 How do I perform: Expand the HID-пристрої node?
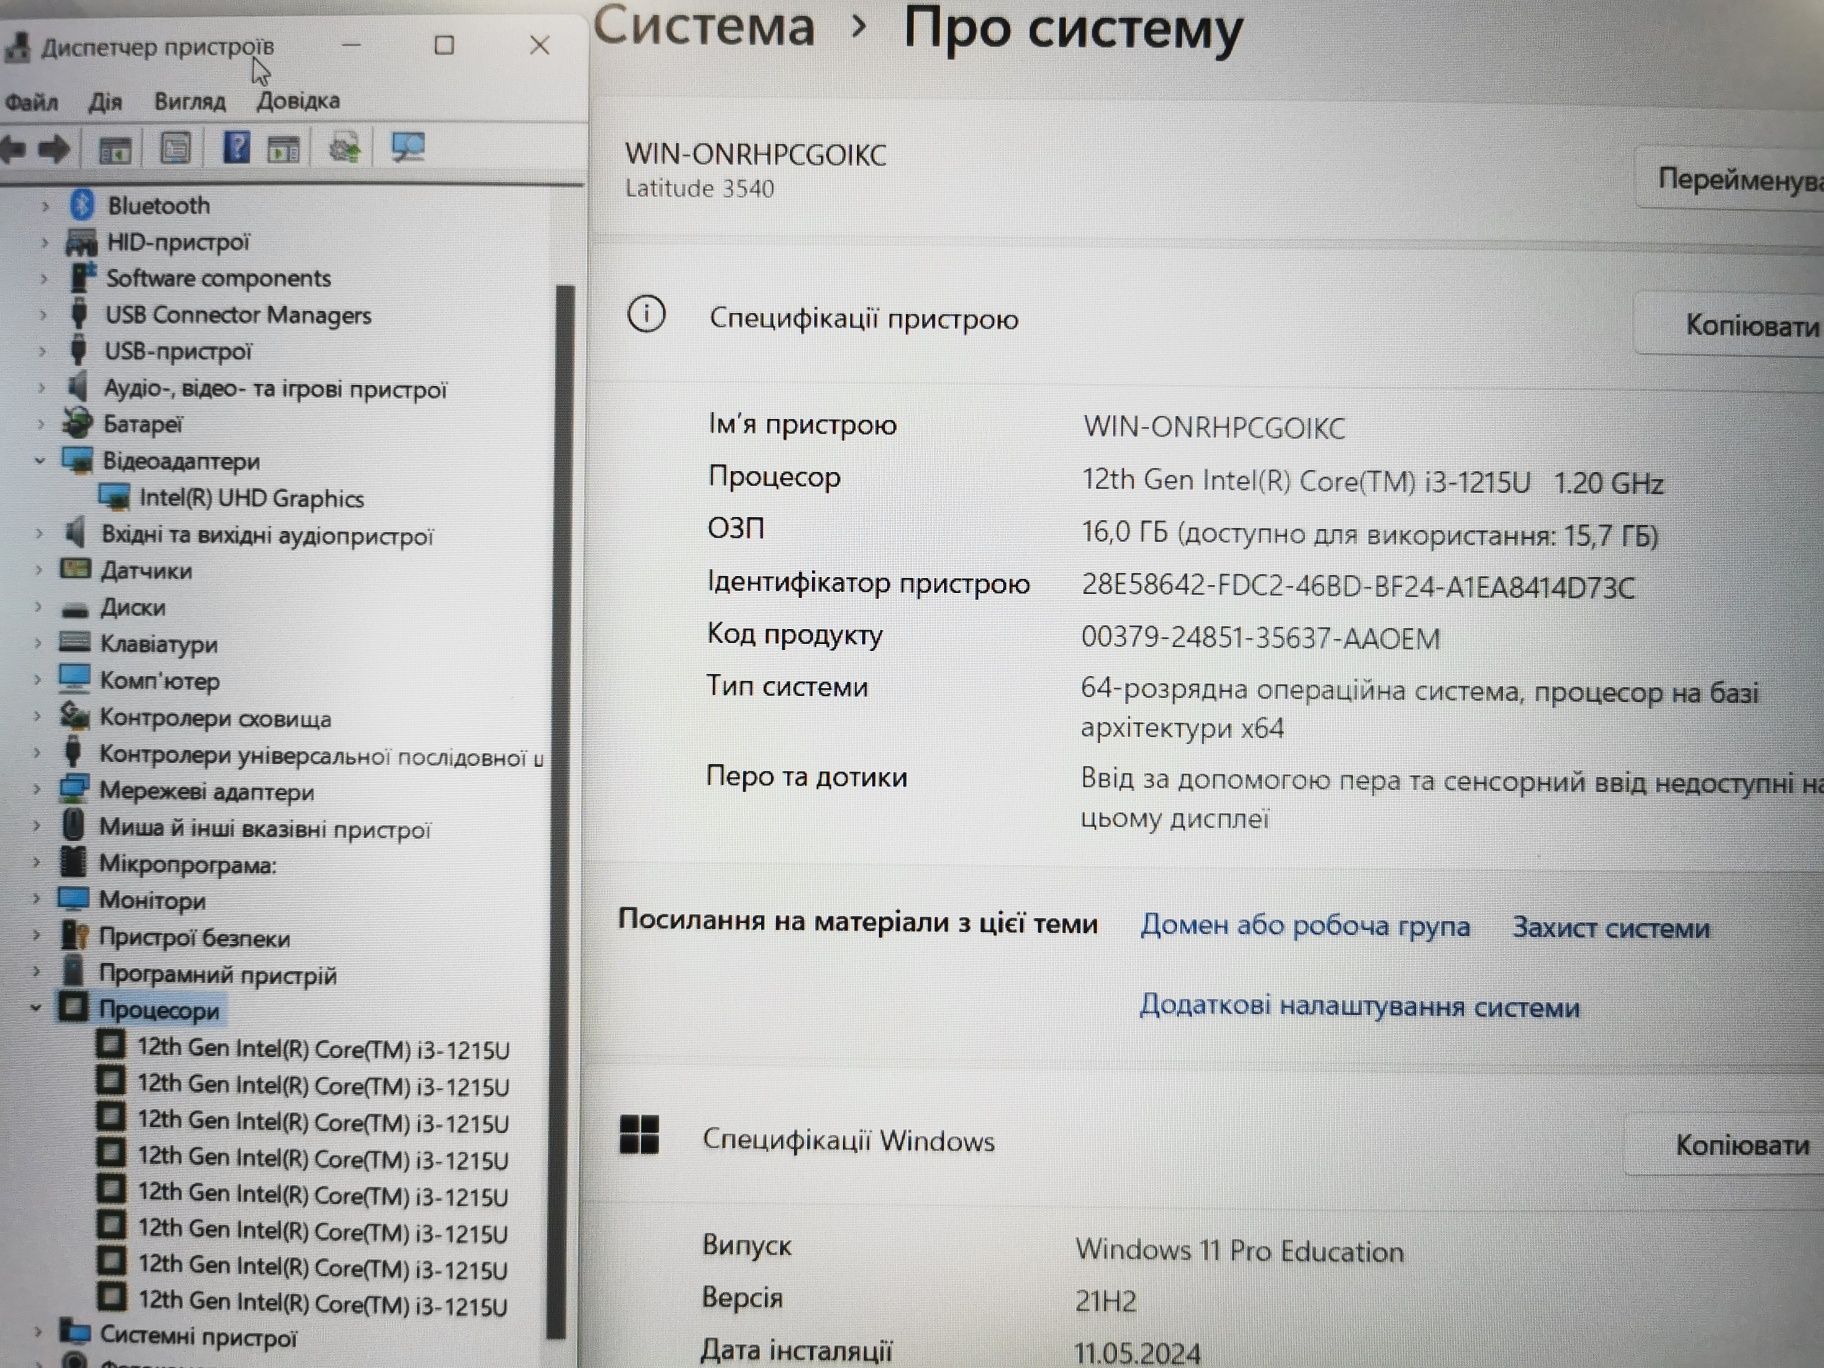pos(44,242)
